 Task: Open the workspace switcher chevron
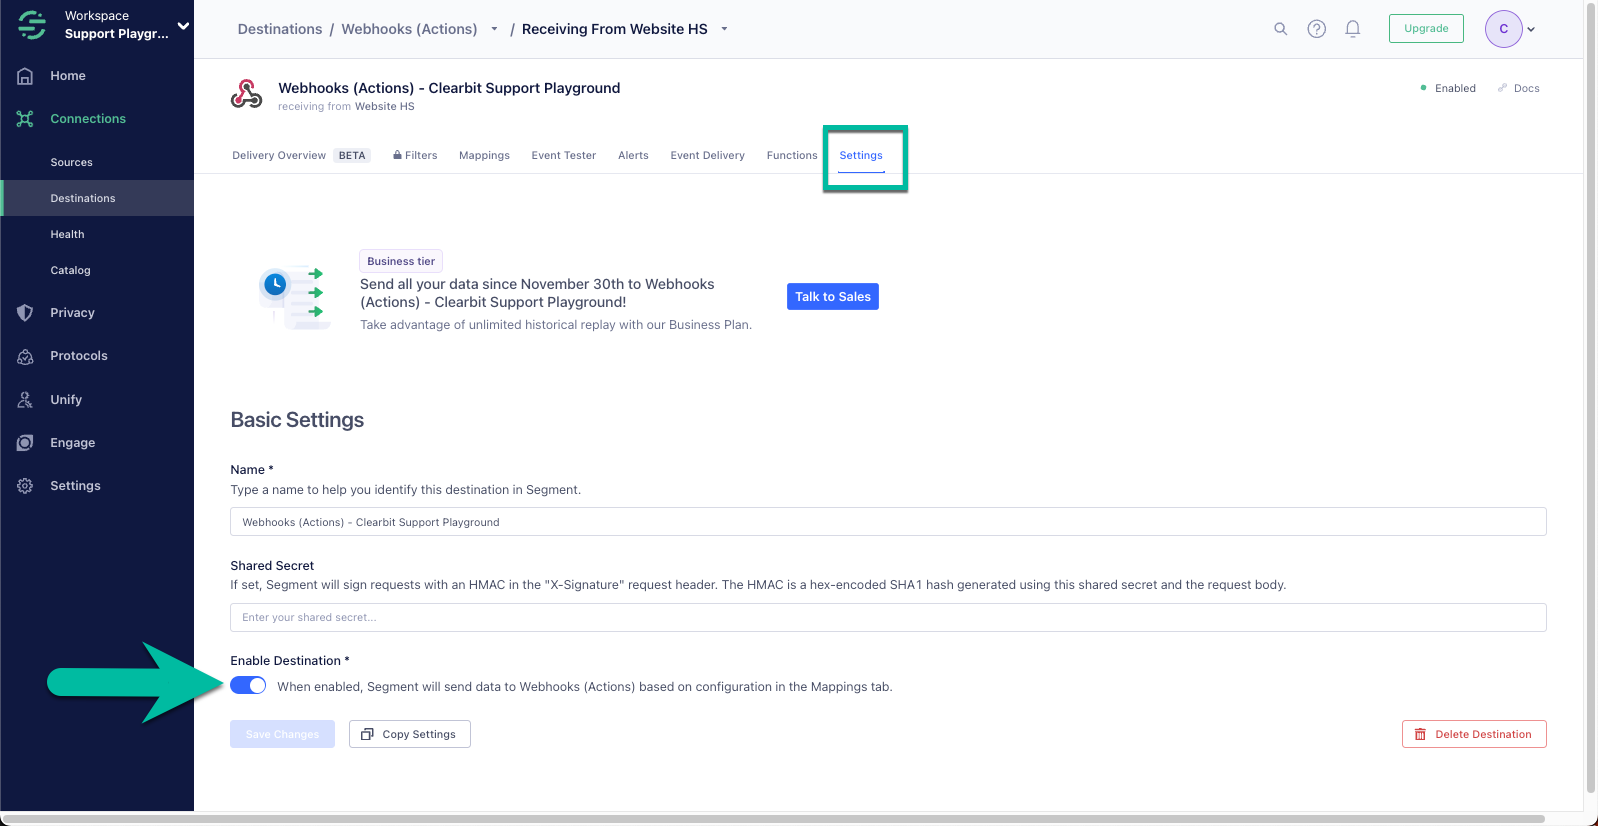(x=183, y=25)
